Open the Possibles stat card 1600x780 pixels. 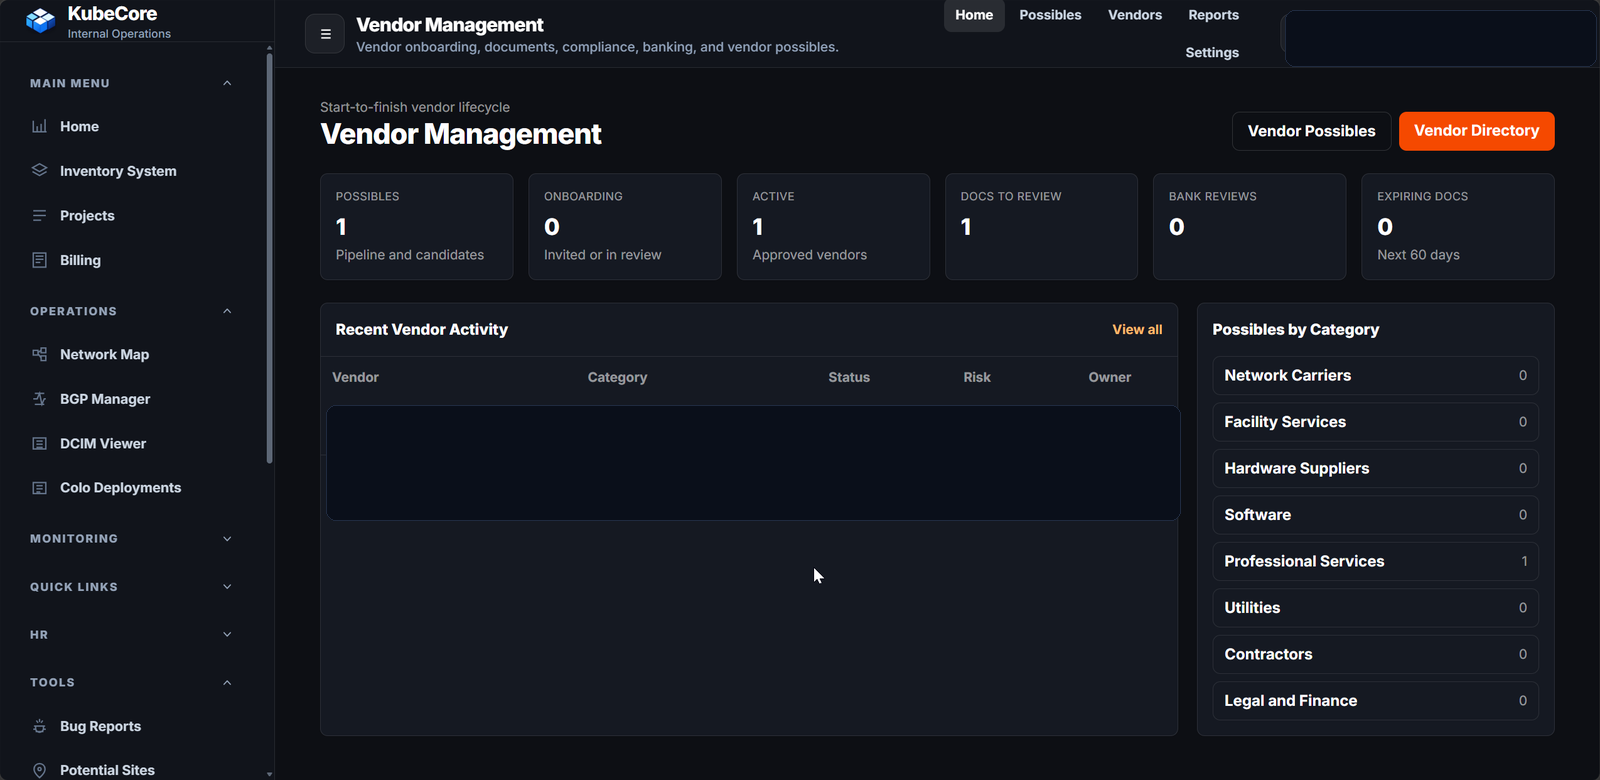coord(416,227)
